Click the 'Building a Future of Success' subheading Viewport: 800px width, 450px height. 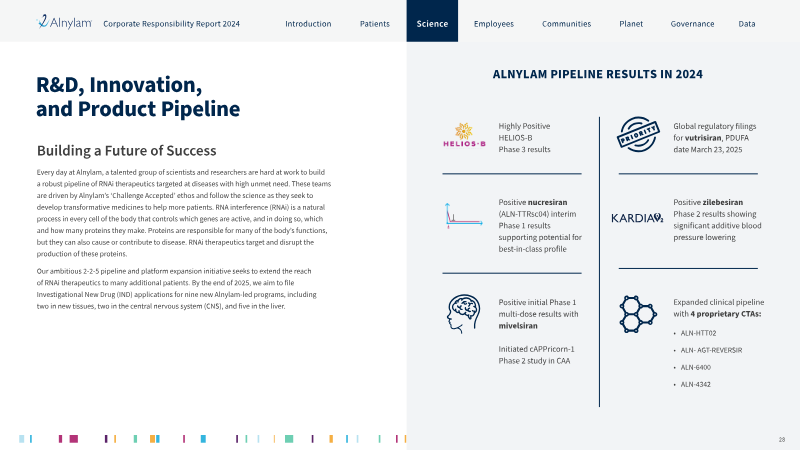pos(127,151)
